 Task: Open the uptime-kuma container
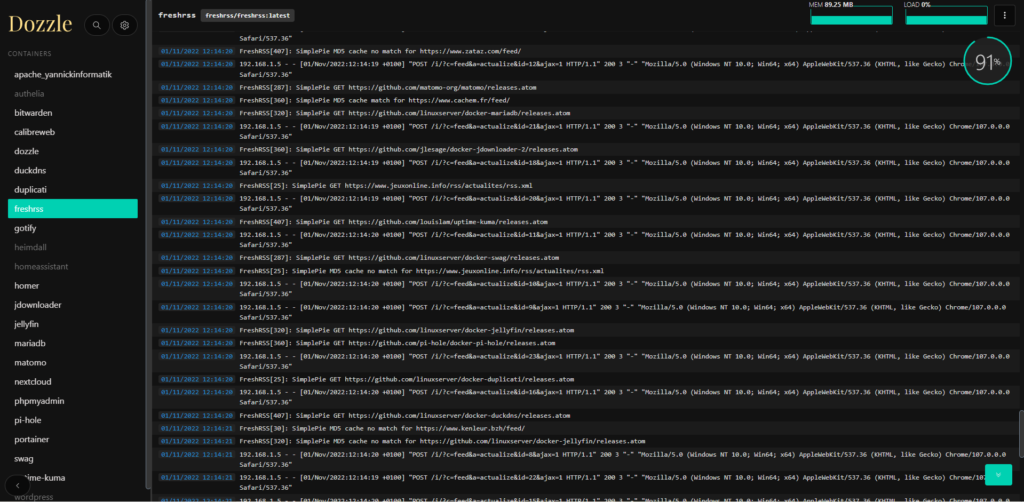tap(46, 477)
